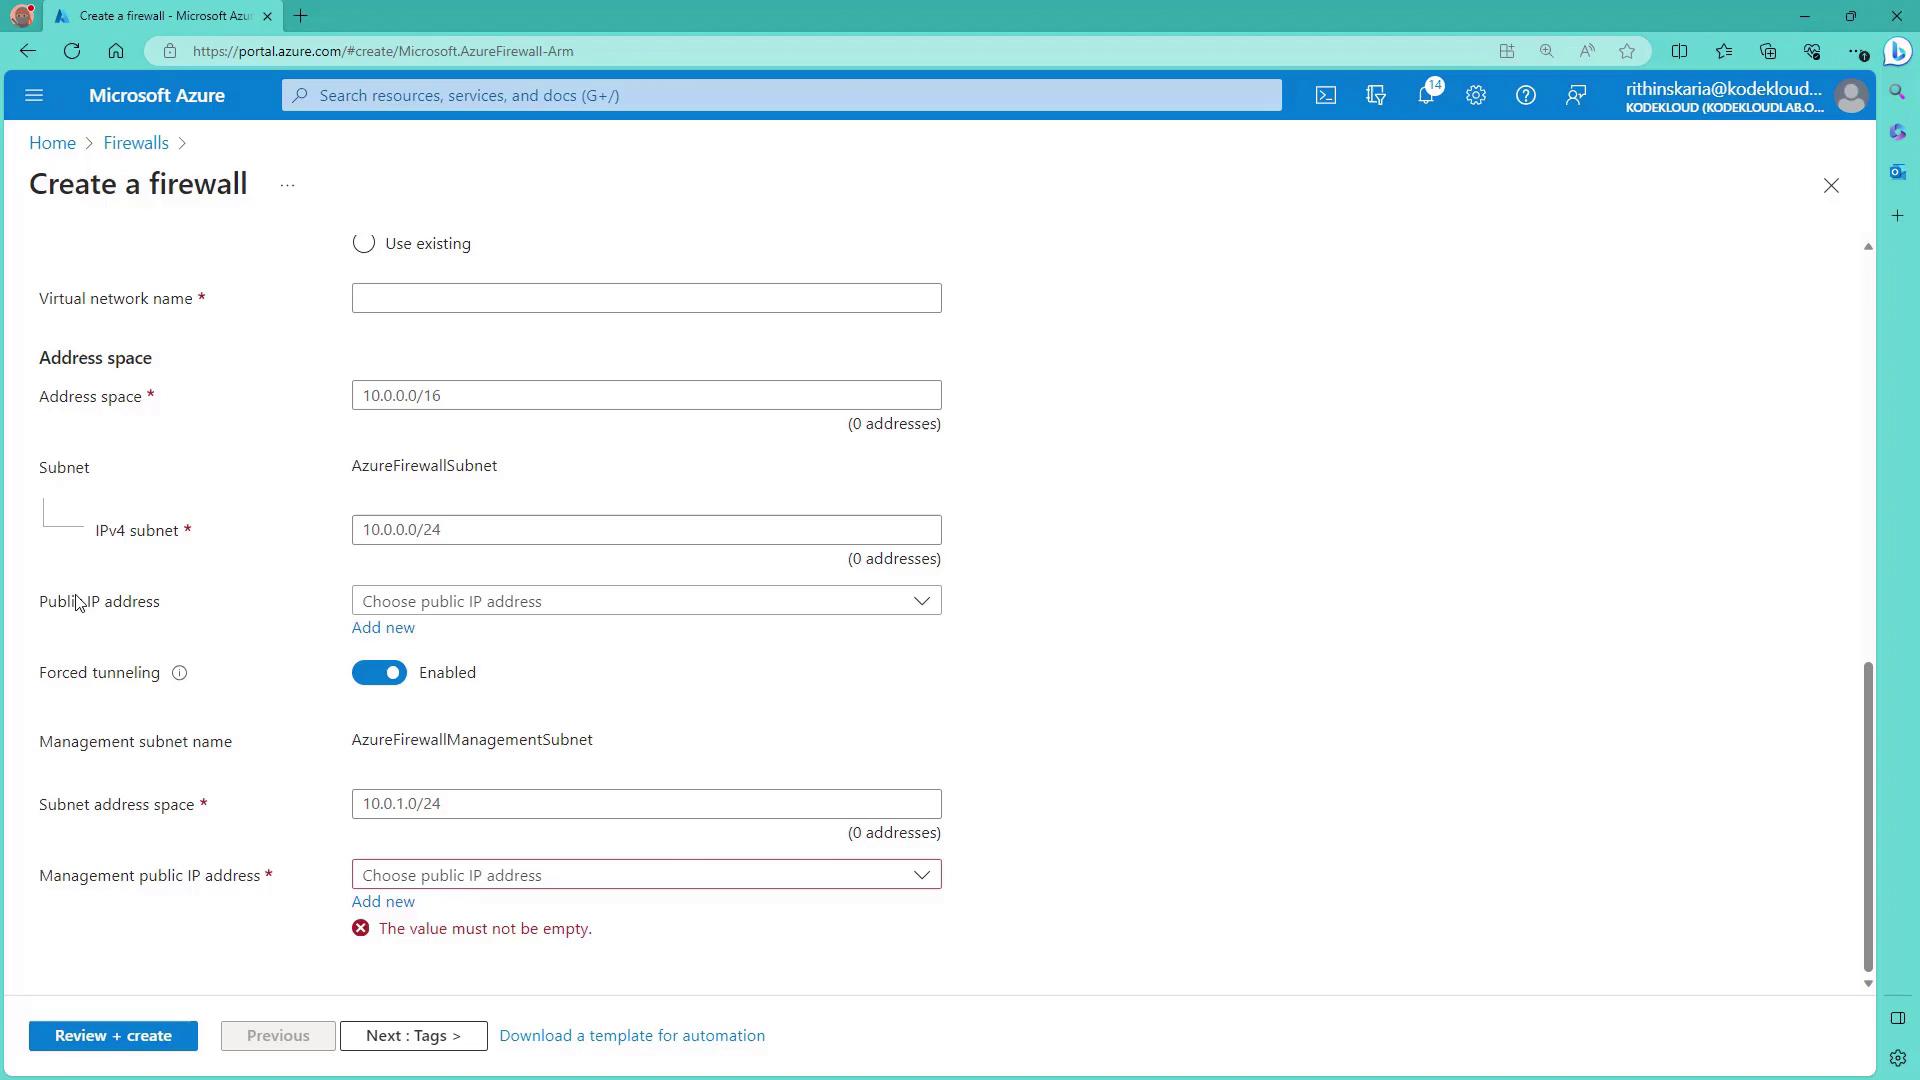This screenshot has width=1920, height=1080.
Task: Open the notifications bell
Action: 1426,96
